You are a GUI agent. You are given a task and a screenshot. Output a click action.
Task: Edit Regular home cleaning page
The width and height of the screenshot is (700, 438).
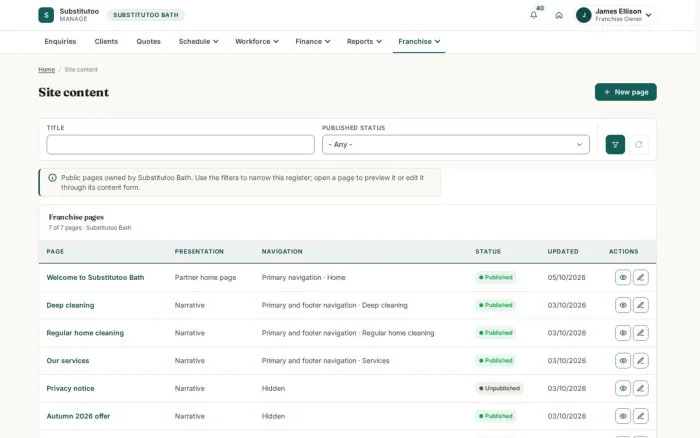(641, 333)
